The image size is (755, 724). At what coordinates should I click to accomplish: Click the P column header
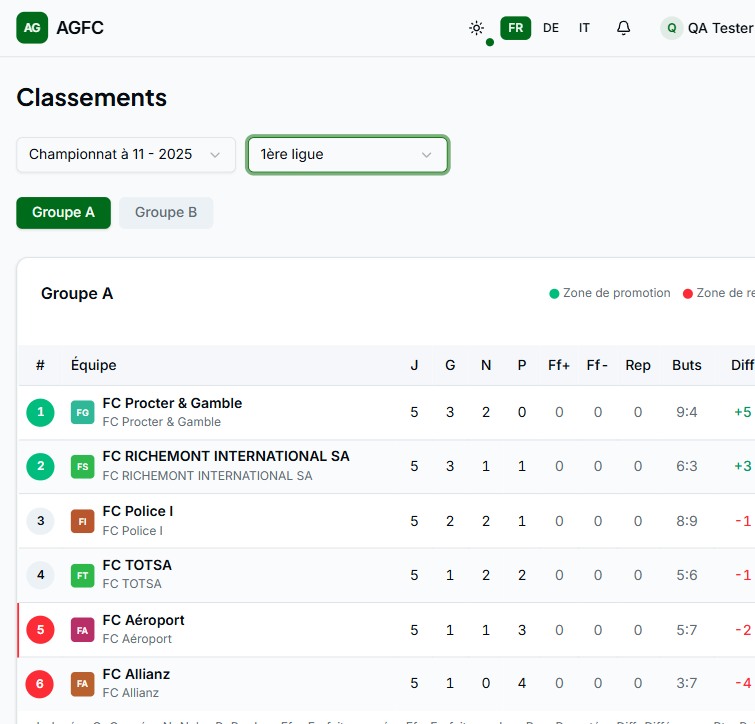click(x=522, y=365)
